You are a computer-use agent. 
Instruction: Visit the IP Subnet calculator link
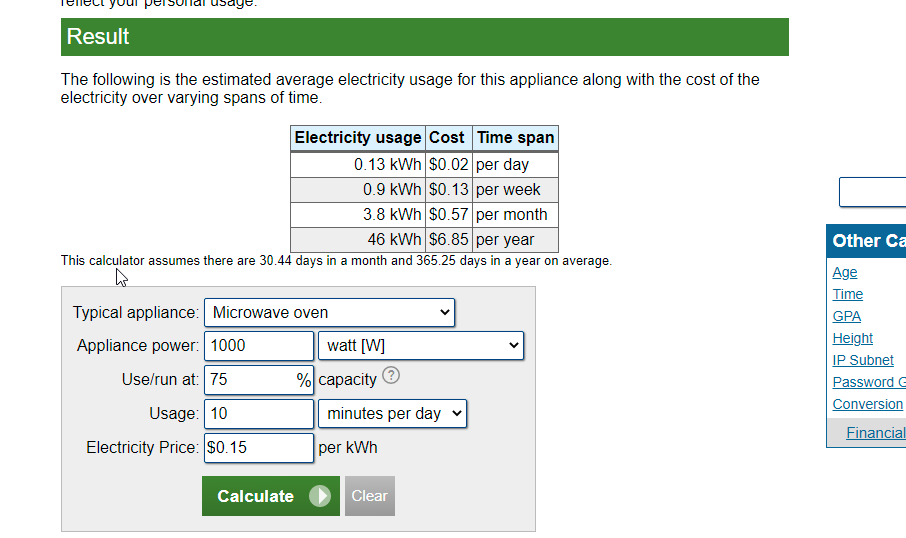tap(864, 360)
